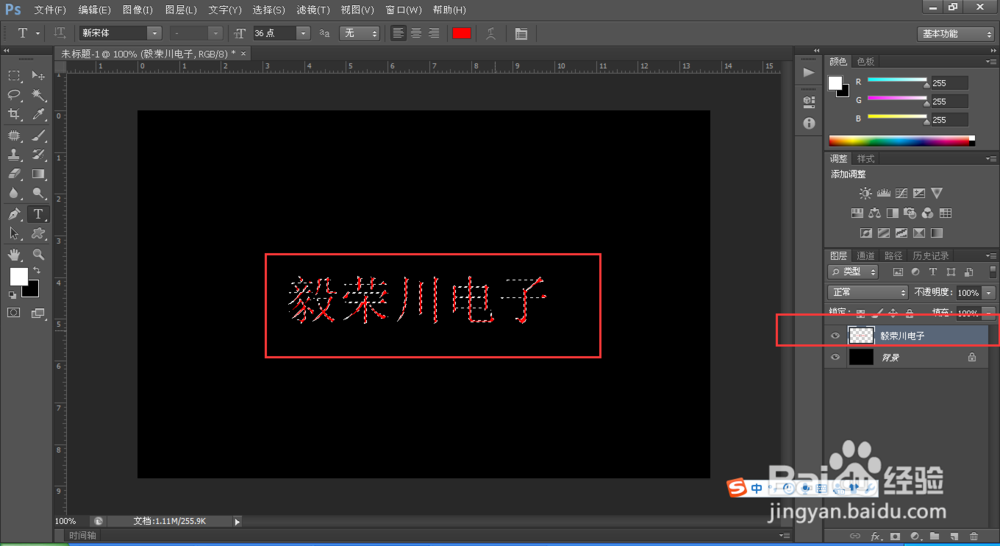Open the 滤镜(T) menu
Viewport: 1000px width, 546px height.
[313, 10]
